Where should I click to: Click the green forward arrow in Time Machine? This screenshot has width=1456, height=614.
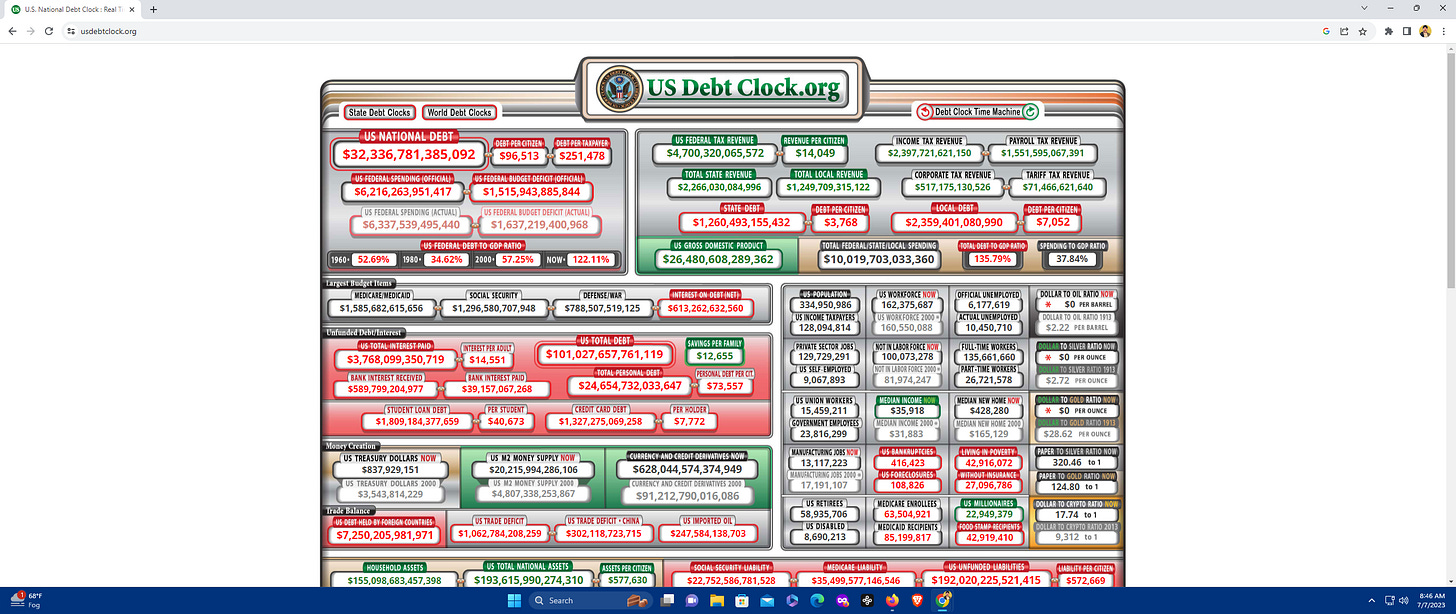pyautogui.click(x=1031, y=112)
